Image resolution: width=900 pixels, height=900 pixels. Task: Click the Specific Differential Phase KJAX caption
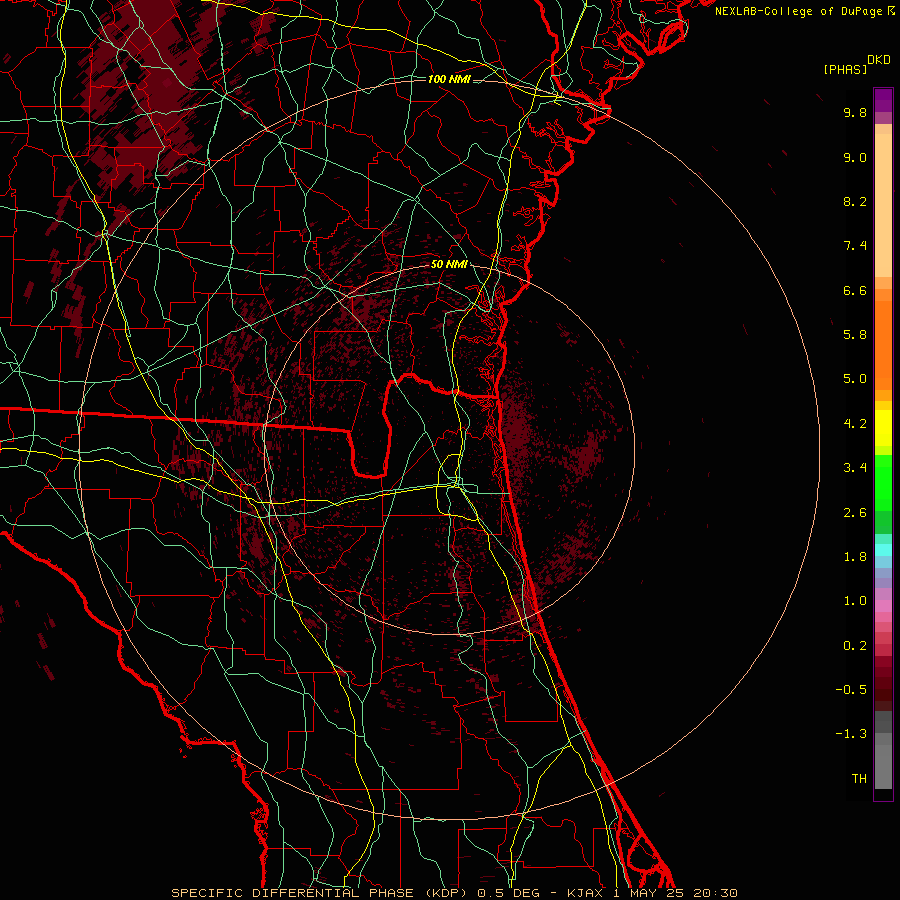point(454,893)
